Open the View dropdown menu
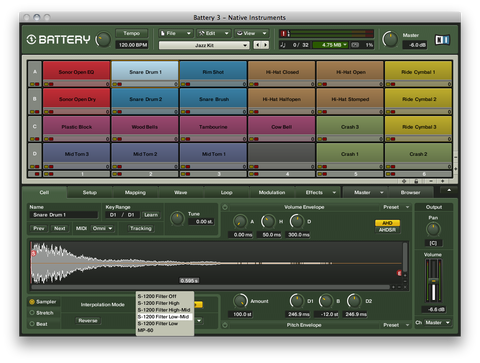480x363 pixels. tap(252, 33)
